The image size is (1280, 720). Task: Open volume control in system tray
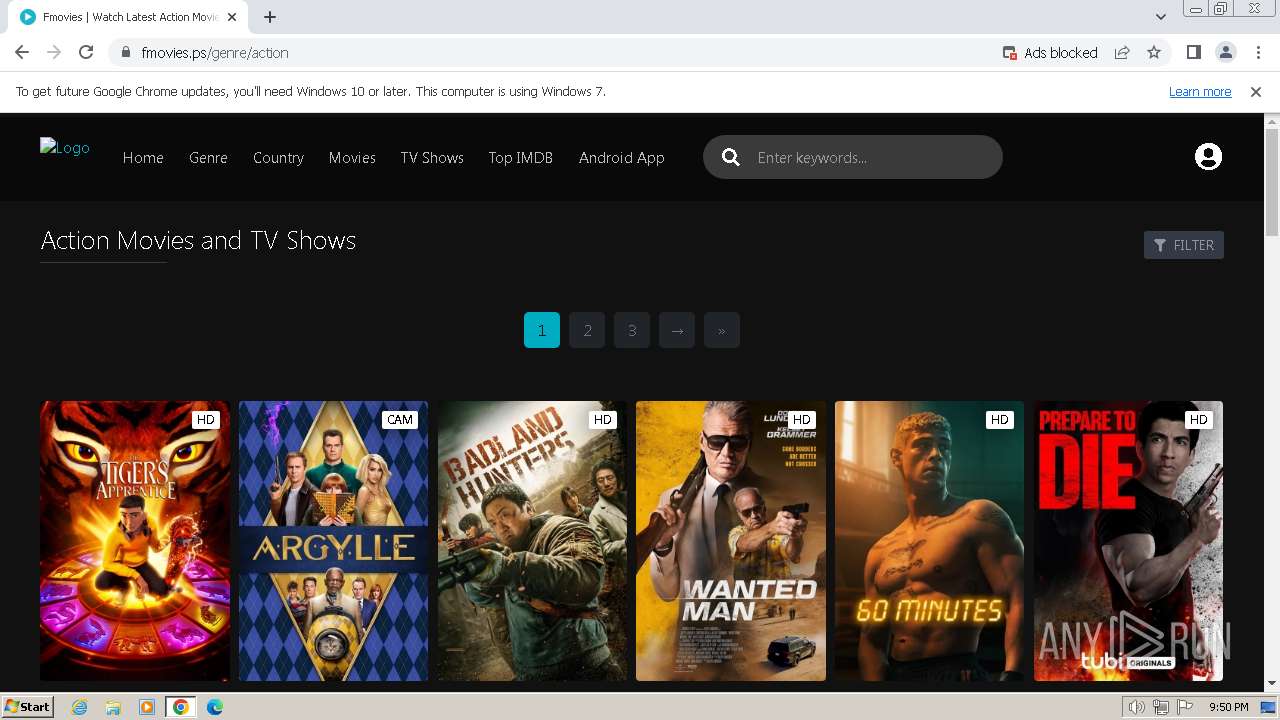(x=1136, y=707)
